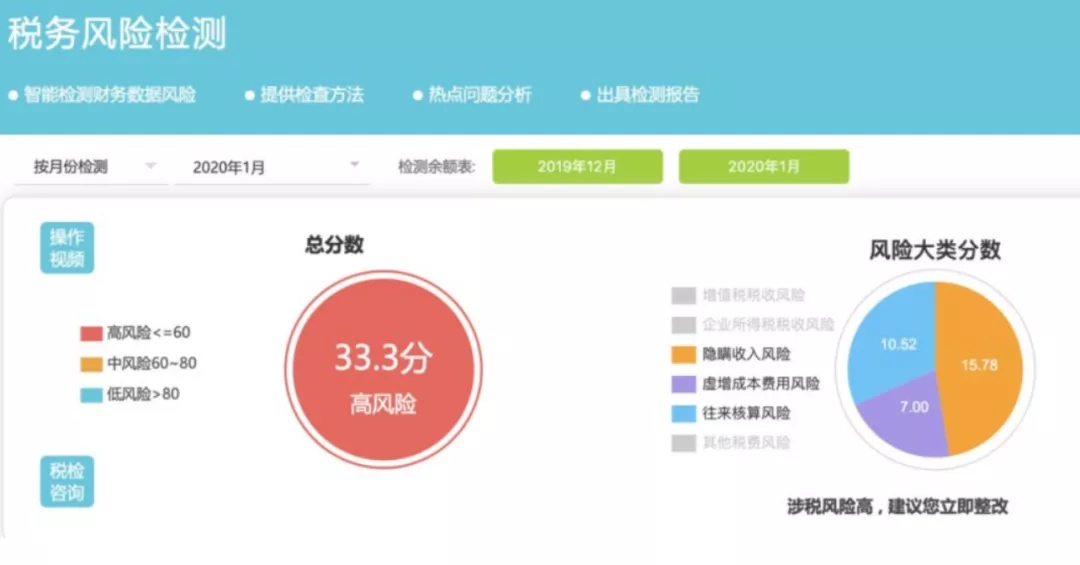Click the 热点问题分析 header item
Viewport: 1080px width, 565px height.
pyautogui.click(x=472, y=95)
